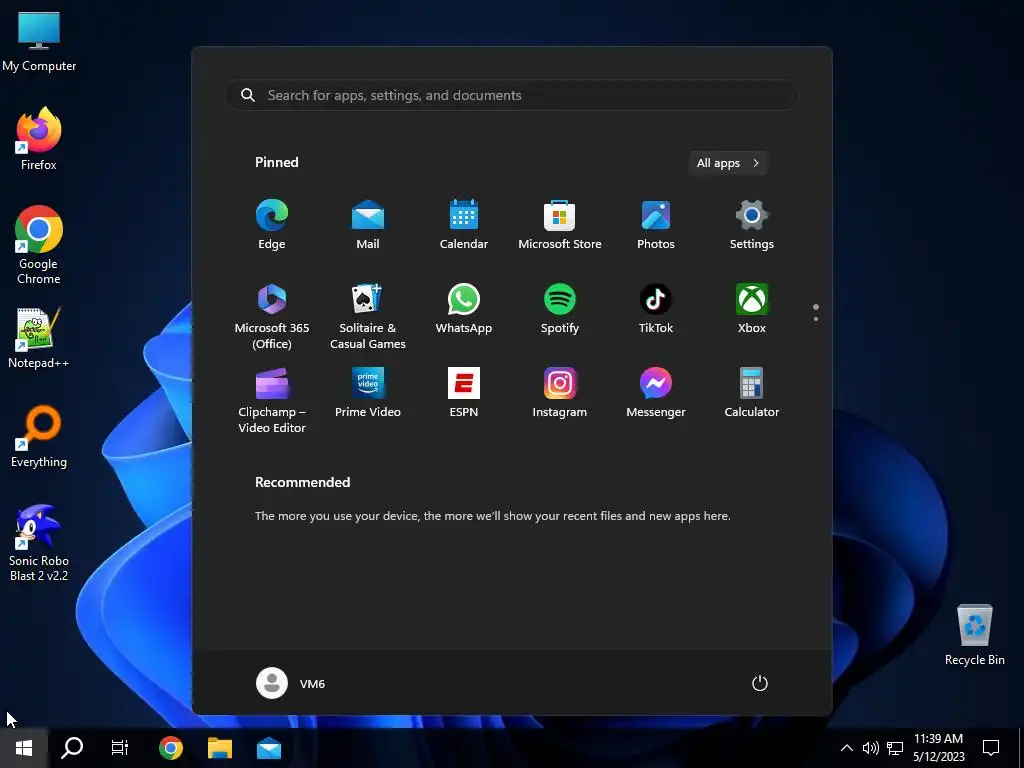Viewport: 1024px width, 768px height.
Task: Launch Instagram from pinned apps
Action: pyautogui.click(x=560, y=392)
